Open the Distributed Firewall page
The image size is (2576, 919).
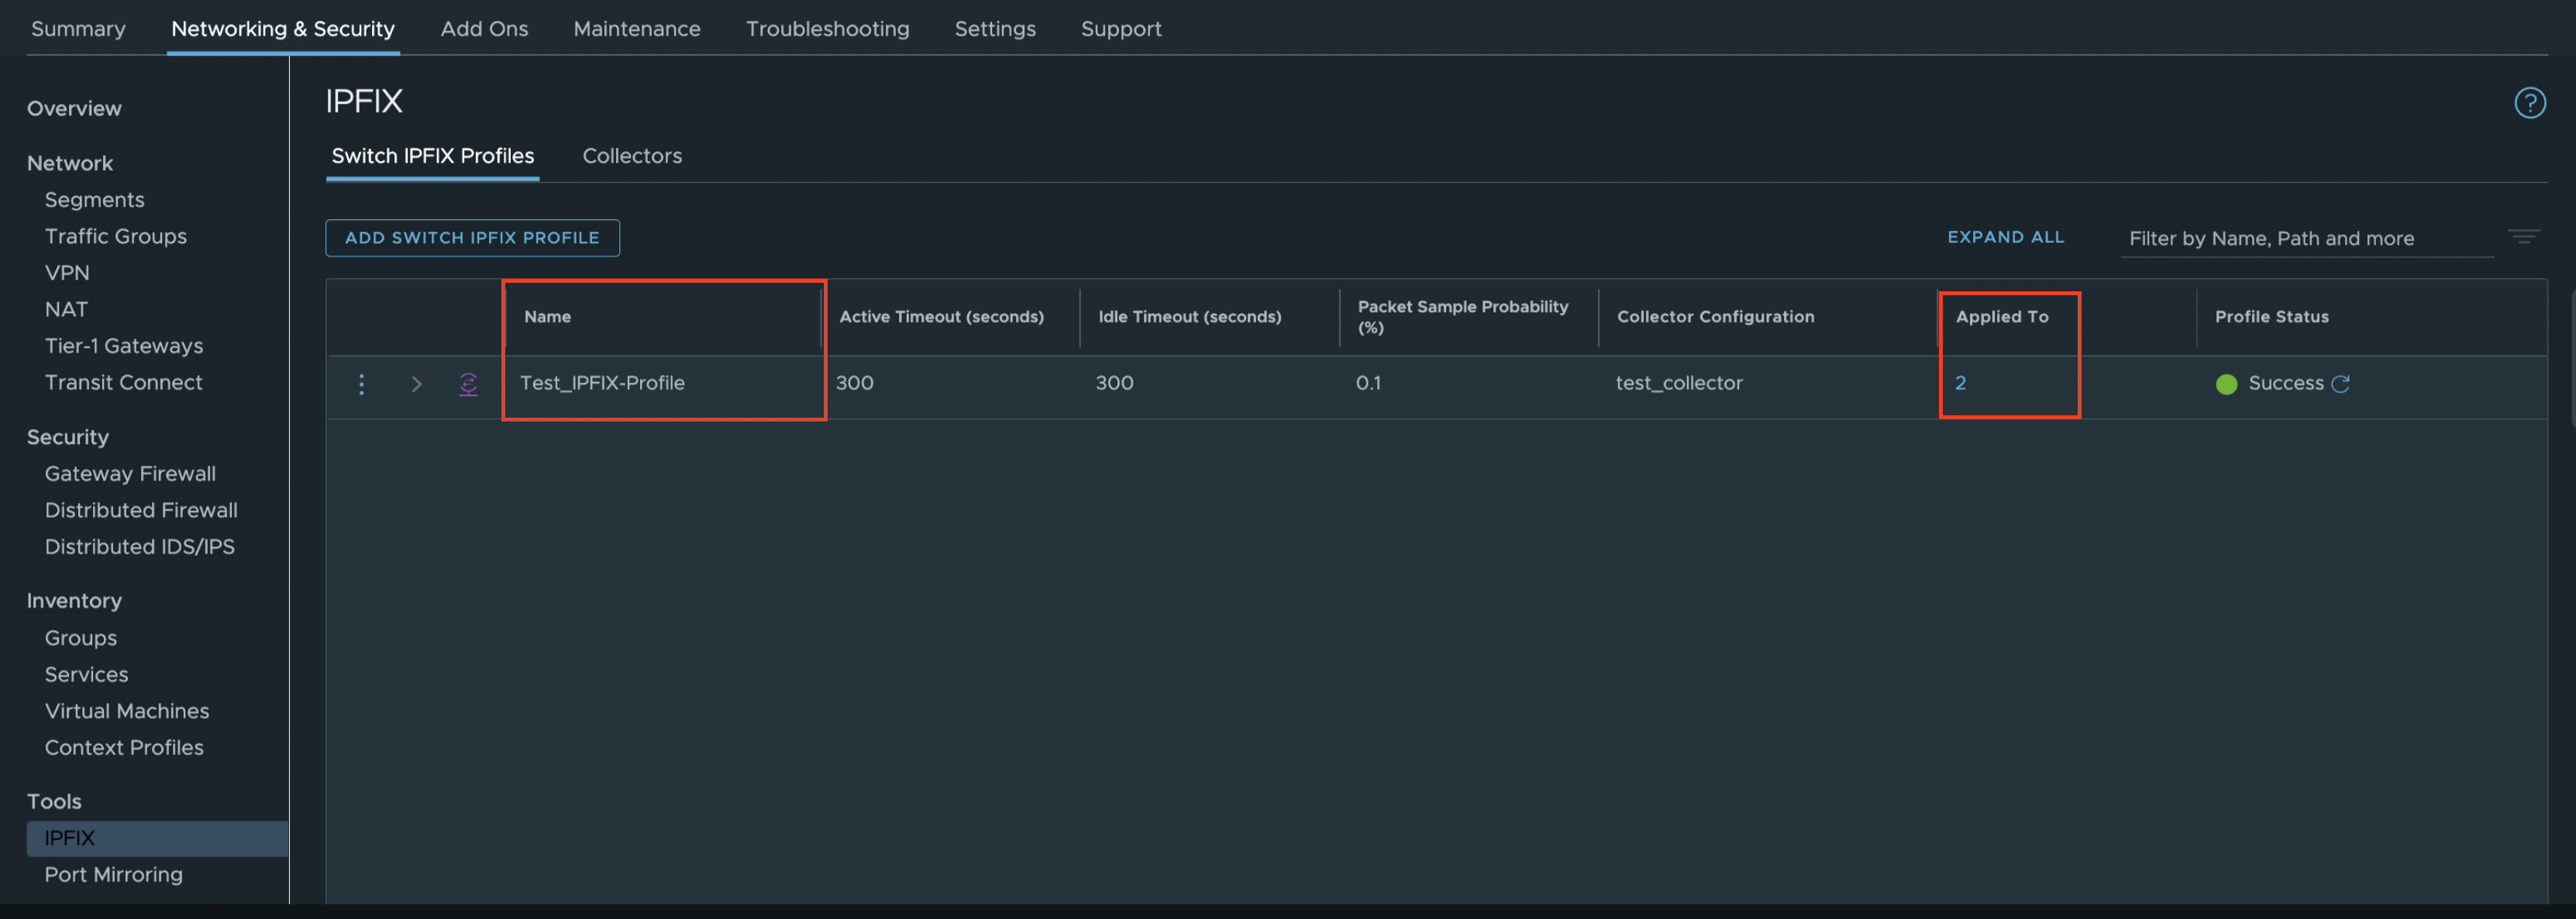(141, 510)
